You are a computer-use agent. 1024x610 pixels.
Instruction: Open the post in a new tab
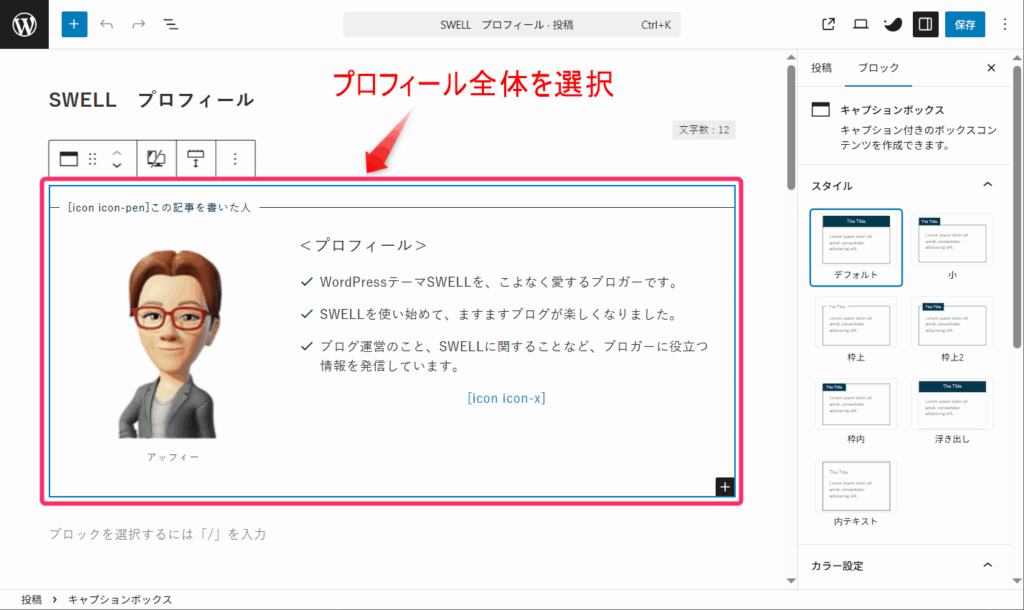click(x=828, y=24)
